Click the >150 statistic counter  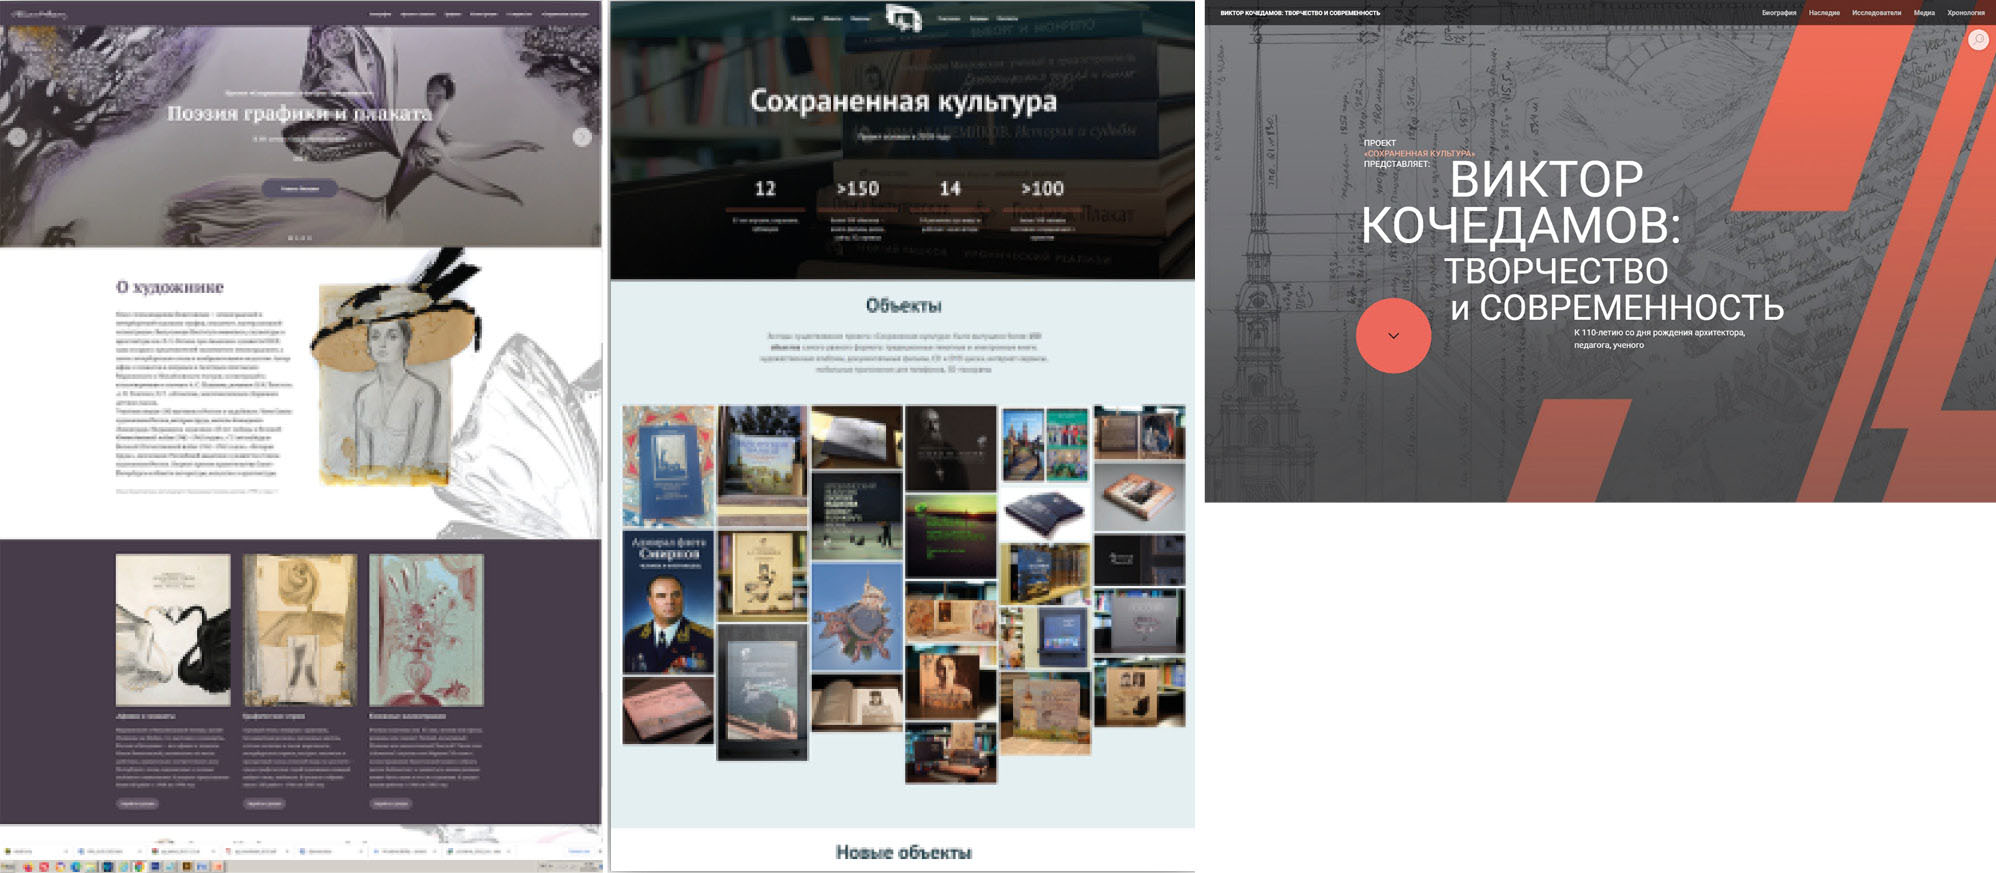(857, 189)
